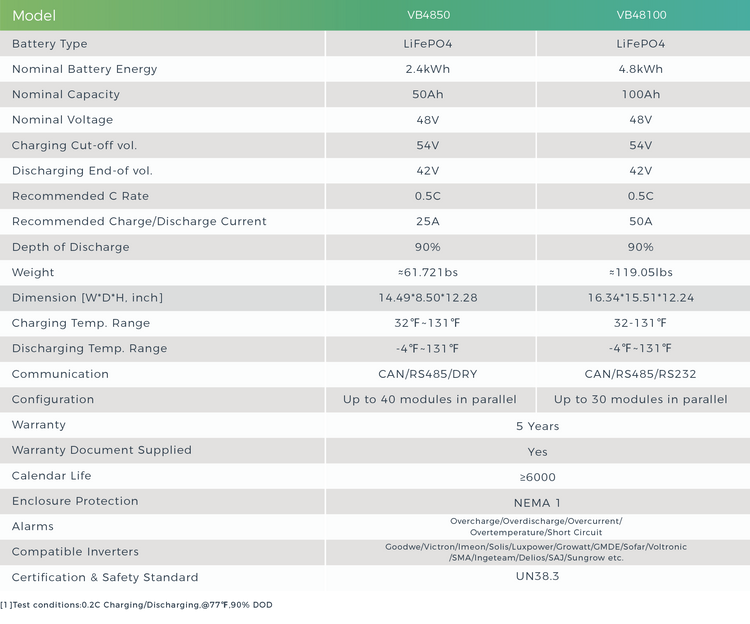This screenshot has height=624, width=750.
Task: Click the Charging Temp. Range label
Action: 81,323
